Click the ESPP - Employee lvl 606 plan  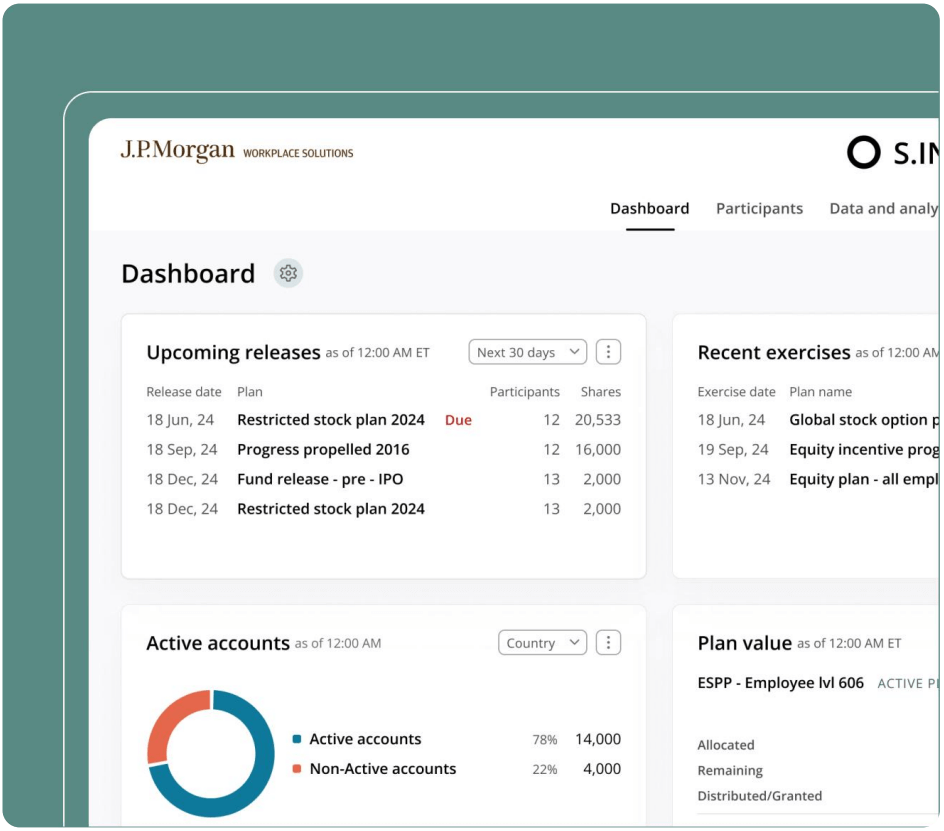[x=780, y=683]
